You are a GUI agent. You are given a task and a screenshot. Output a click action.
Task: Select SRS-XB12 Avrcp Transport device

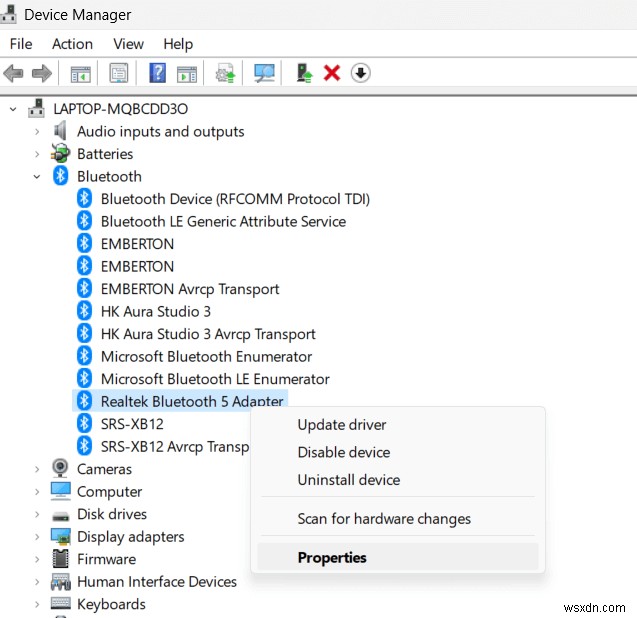pyautogui.click(x=175, y=447)
